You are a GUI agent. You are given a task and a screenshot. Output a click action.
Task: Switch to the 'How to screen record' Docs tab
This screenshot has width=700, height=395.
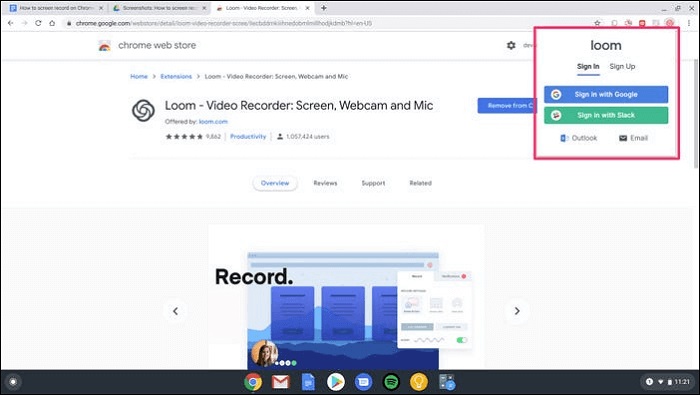tap(56, 8)
